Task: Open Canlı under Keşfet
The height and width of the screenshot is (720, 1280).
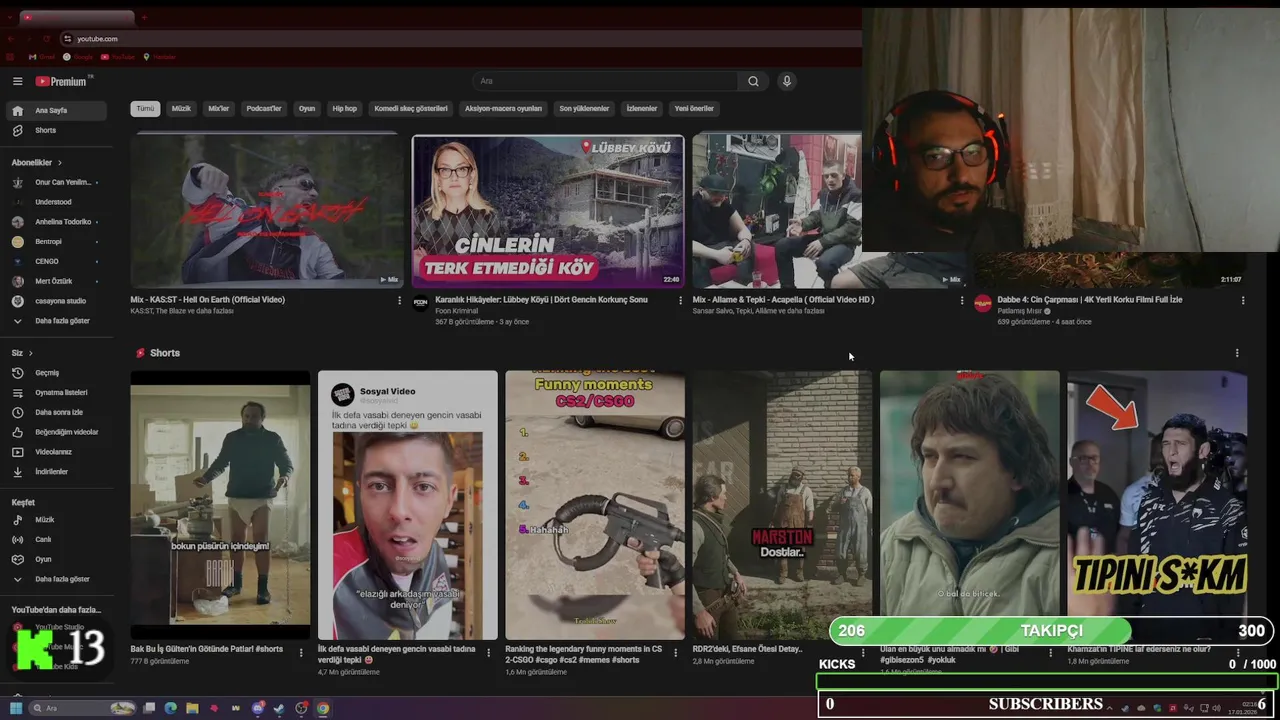Action: 56,539
